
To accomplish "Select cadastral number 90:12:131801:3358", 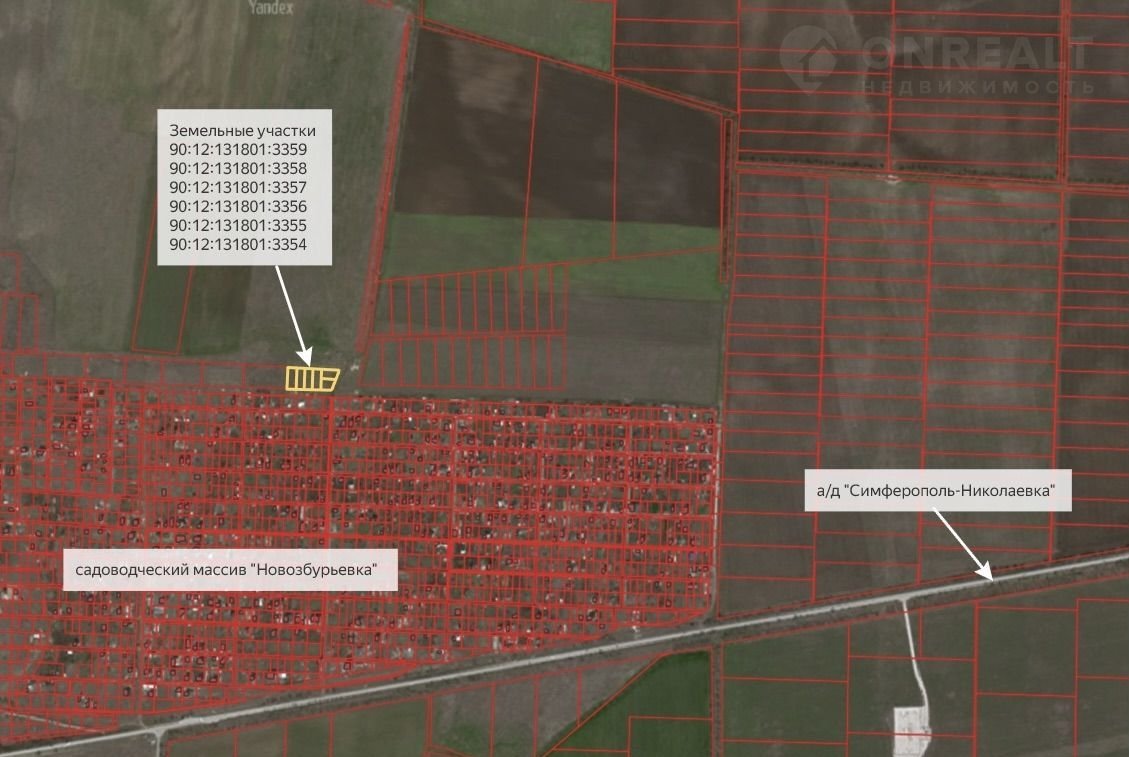I will [238, 169].
